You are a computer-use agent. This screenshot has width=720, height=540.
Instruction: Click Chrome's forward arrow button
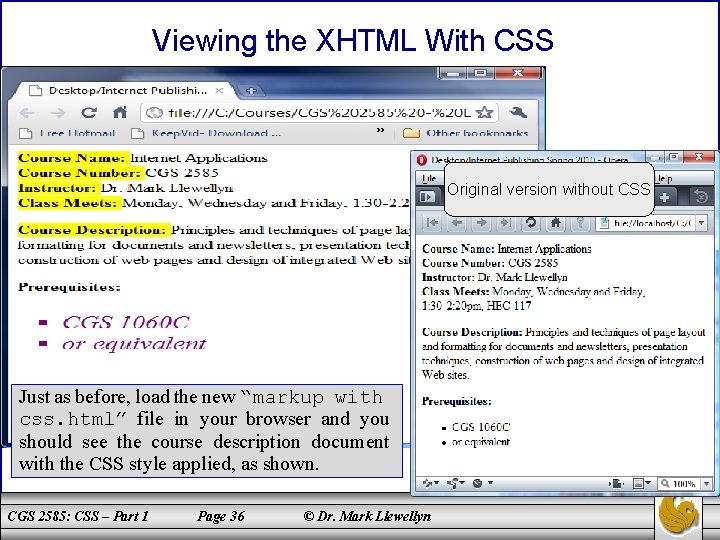[x=57, y=112]
